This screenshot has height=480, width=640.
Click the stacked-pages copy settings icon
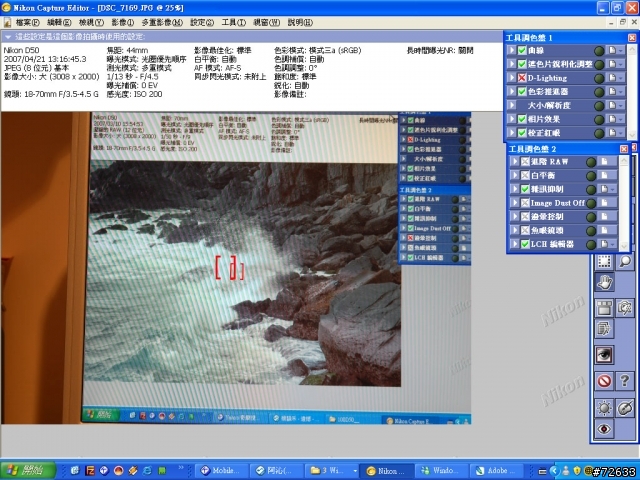604,329
